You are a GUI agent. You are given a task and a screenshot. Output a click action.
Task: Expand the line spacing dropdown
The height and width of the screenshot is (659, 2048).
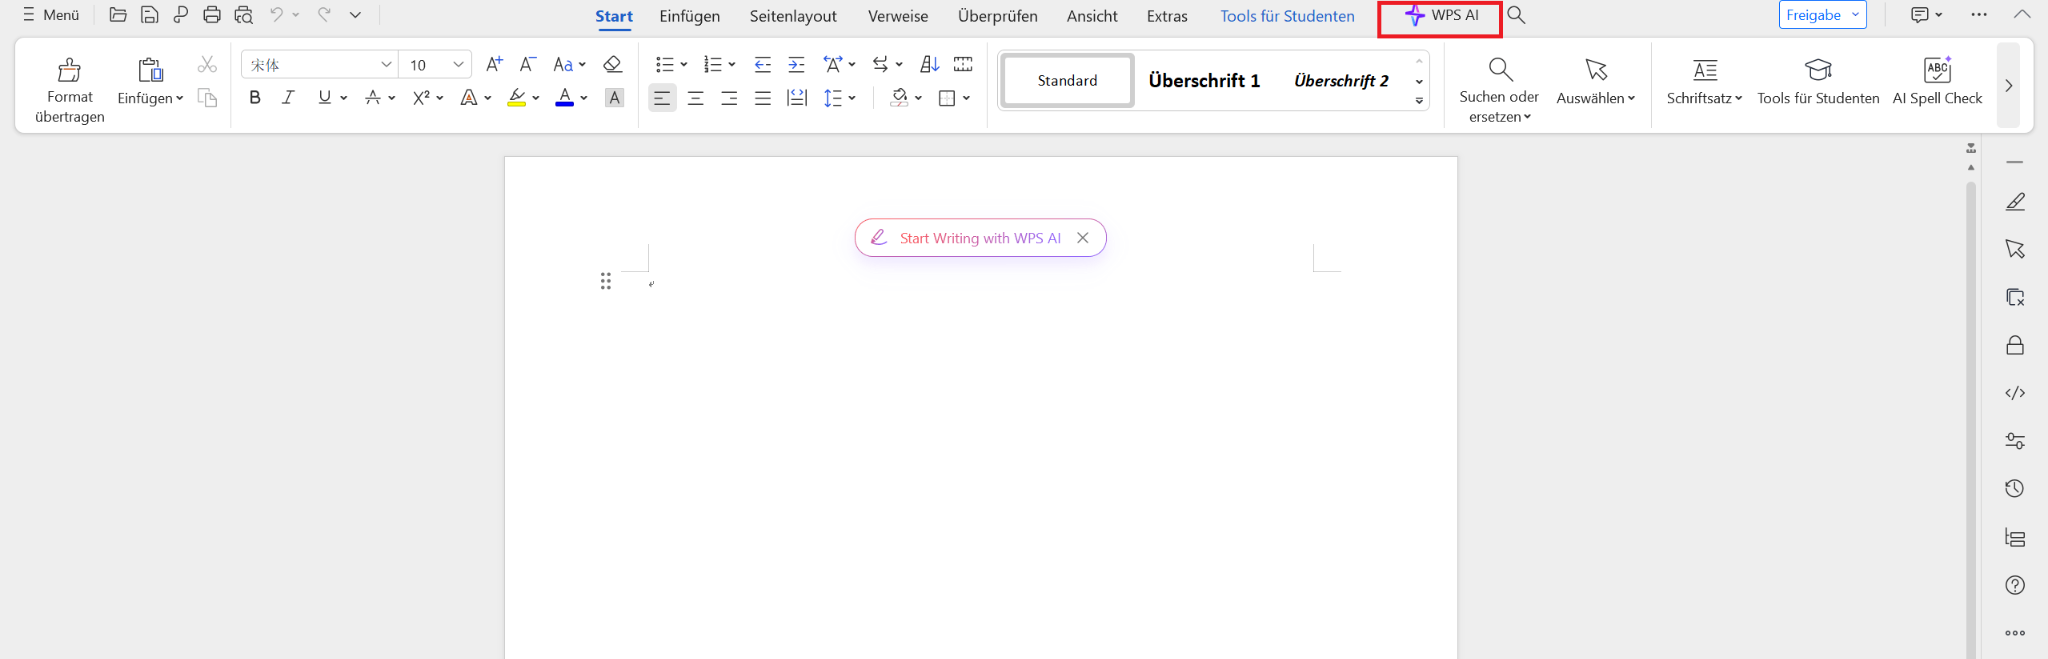(852, 98)
